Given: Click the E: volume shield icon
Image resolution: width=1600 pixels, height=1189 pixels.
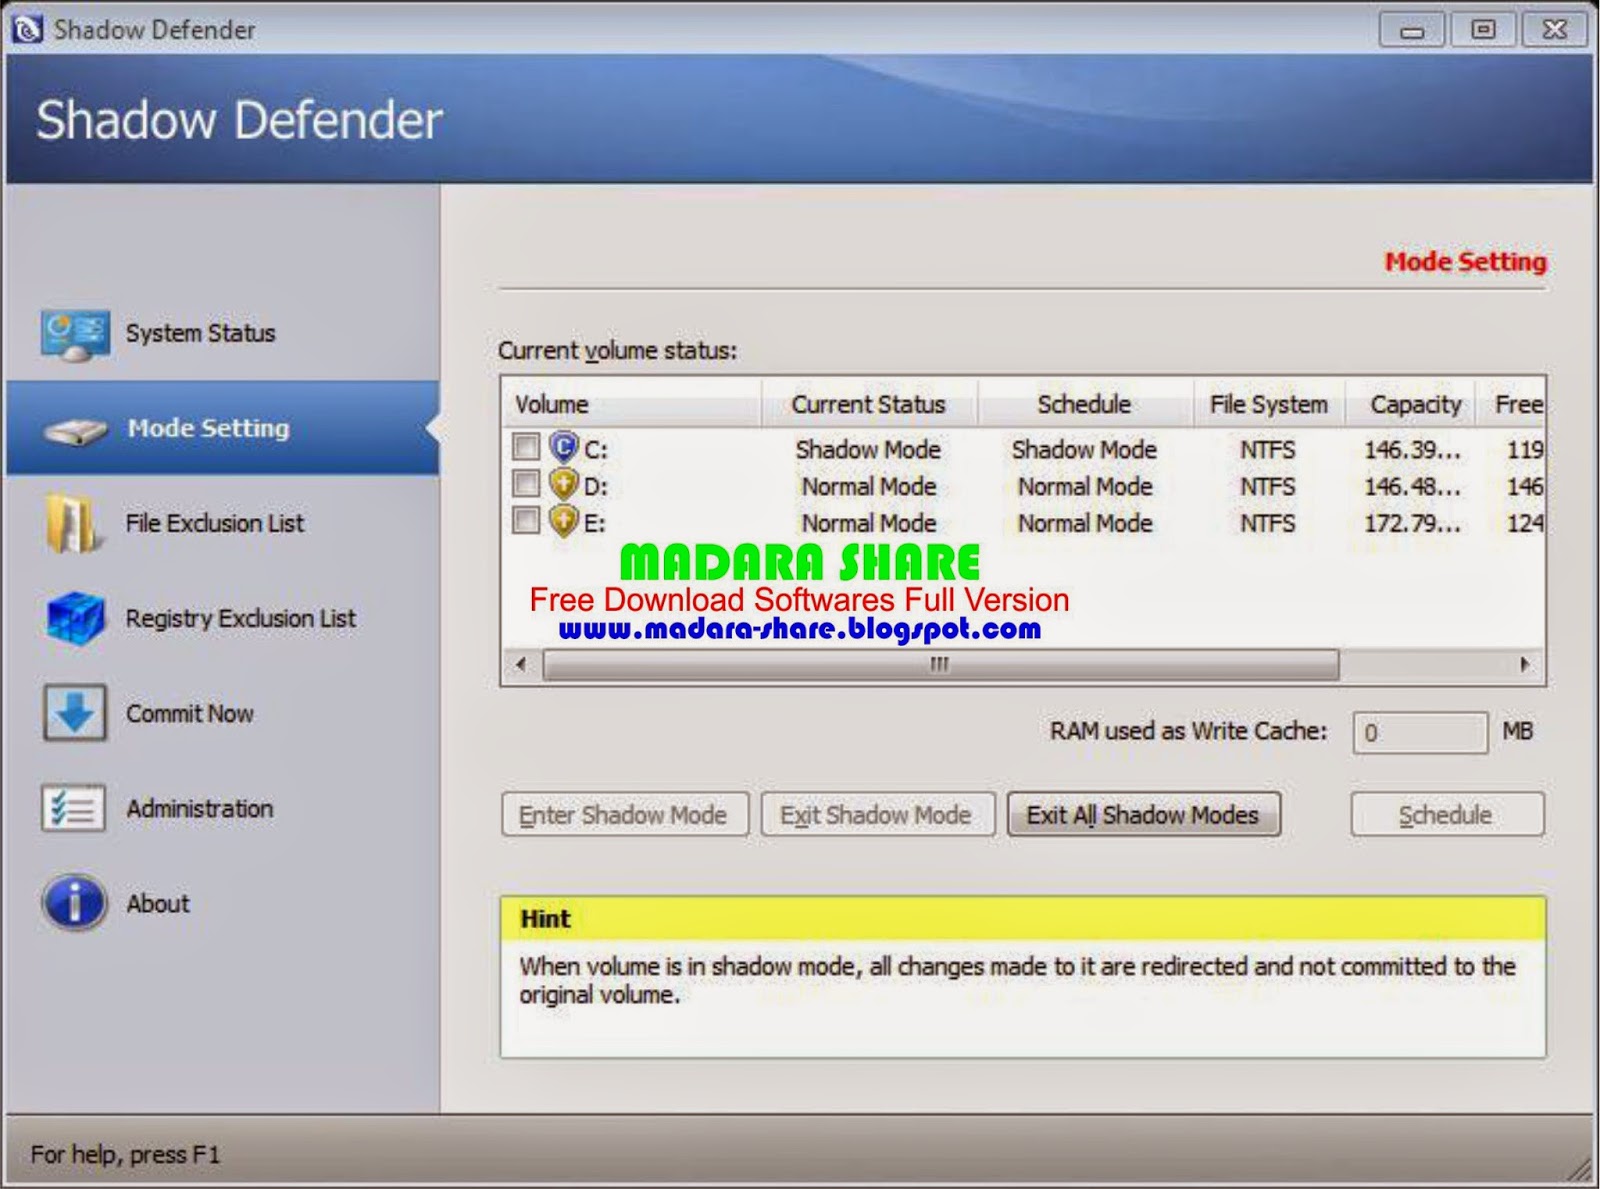Looking at the screenshot, I should pos(564,521).
